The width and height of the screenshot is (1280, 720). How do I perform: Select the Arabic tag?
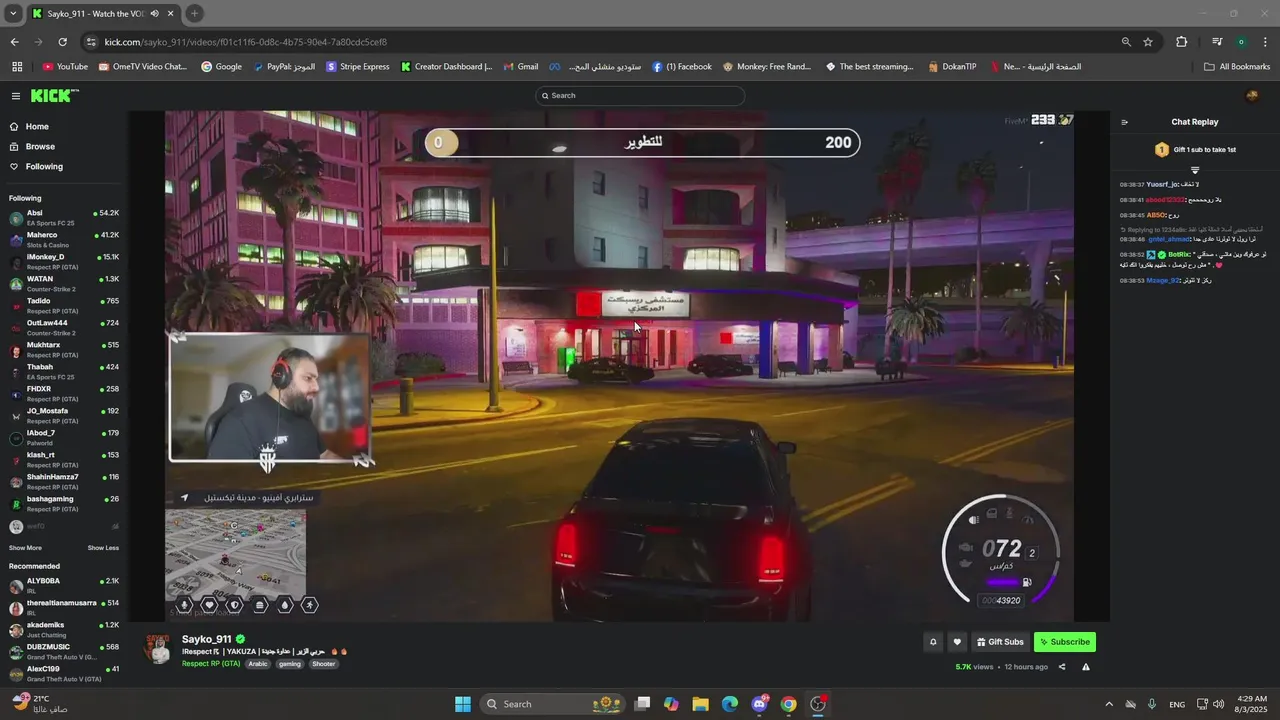258,664
